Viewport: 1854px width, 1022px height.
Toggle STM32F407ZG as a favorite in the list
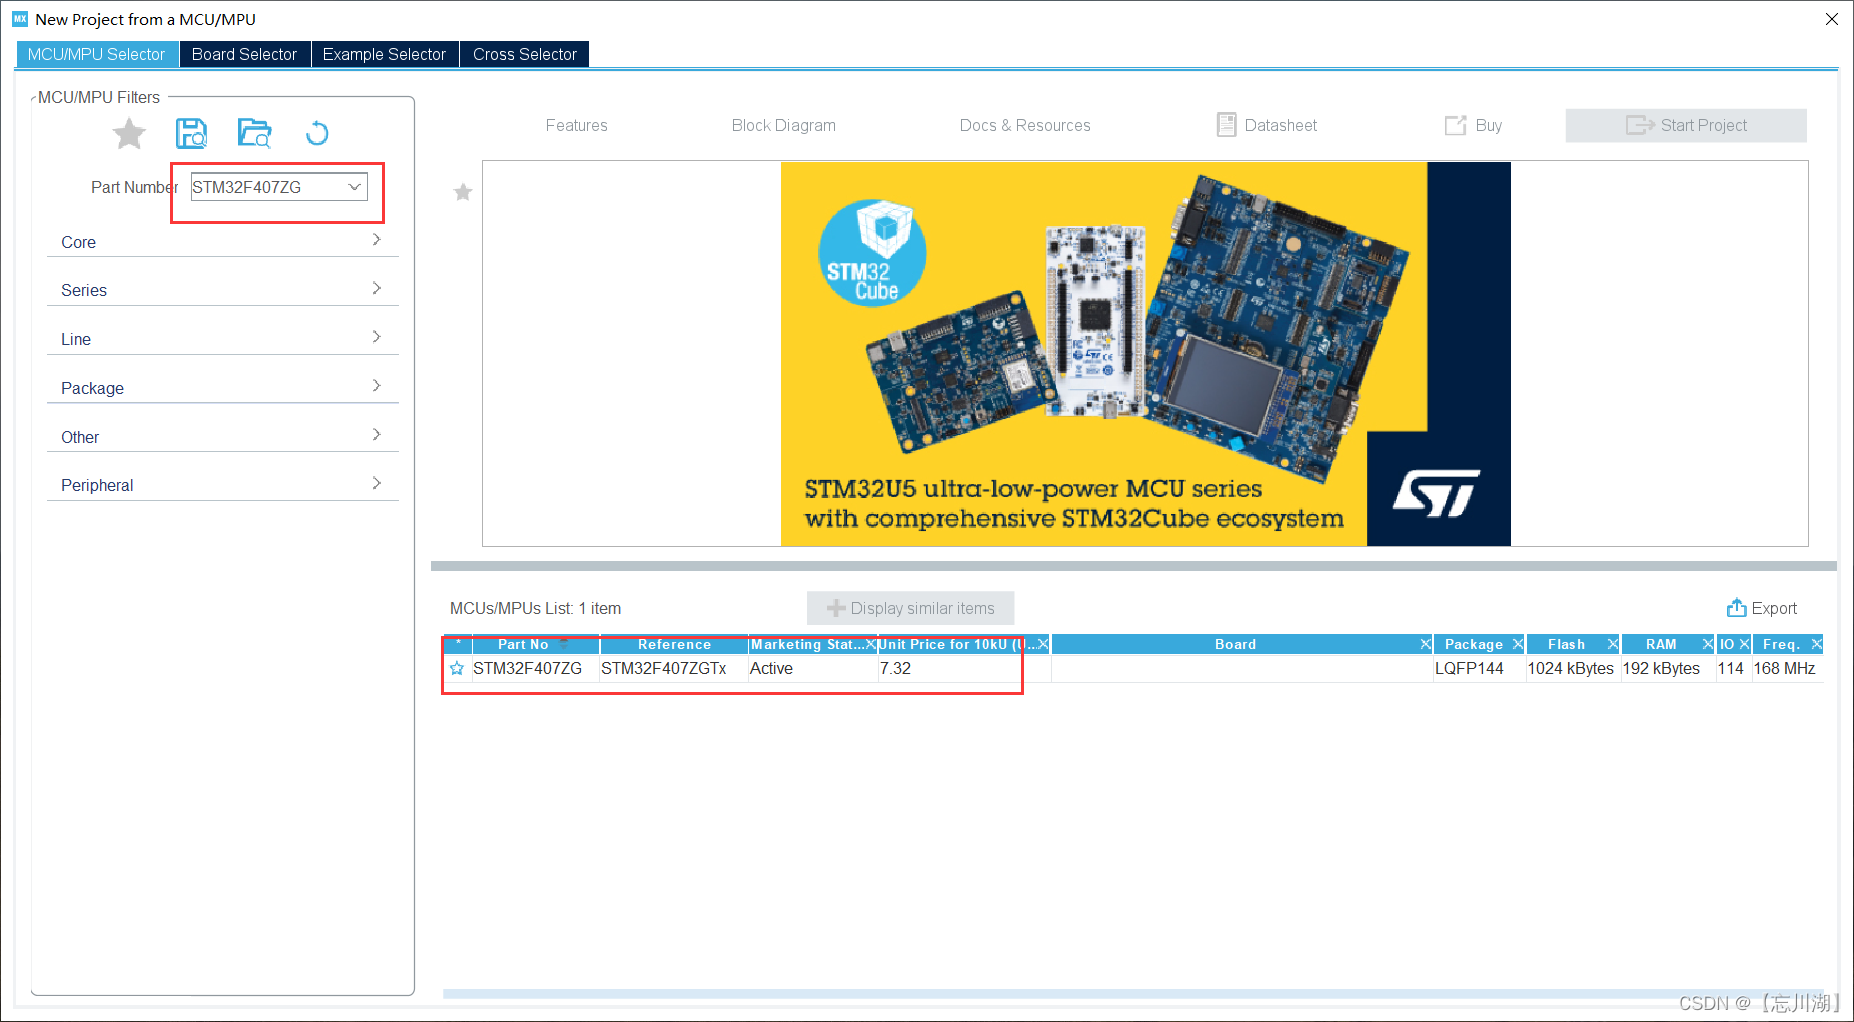click(457, 668)
